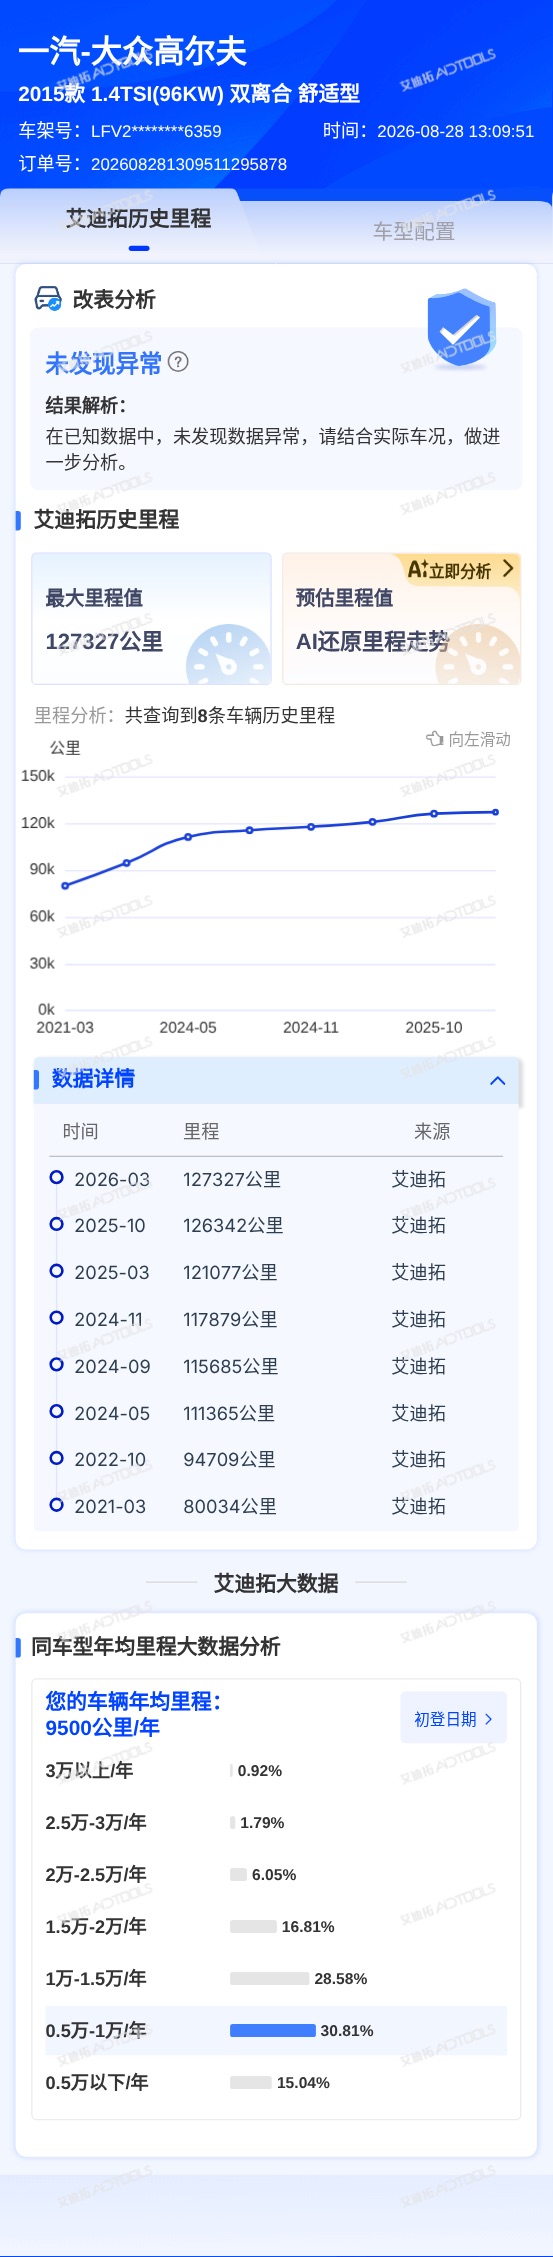This screenshot has width=553, height=2257.
Task: Open the 车型配置 tab
Action: tap(414, 231)
